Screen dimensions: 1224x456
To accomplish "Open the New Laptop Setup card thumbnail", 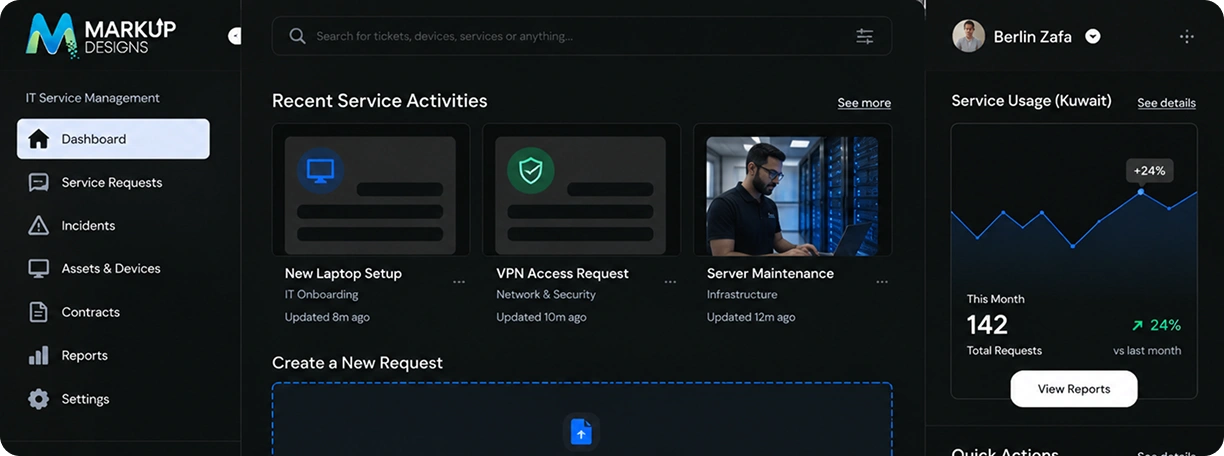I will pyautogui.click(x=370, y=190).
